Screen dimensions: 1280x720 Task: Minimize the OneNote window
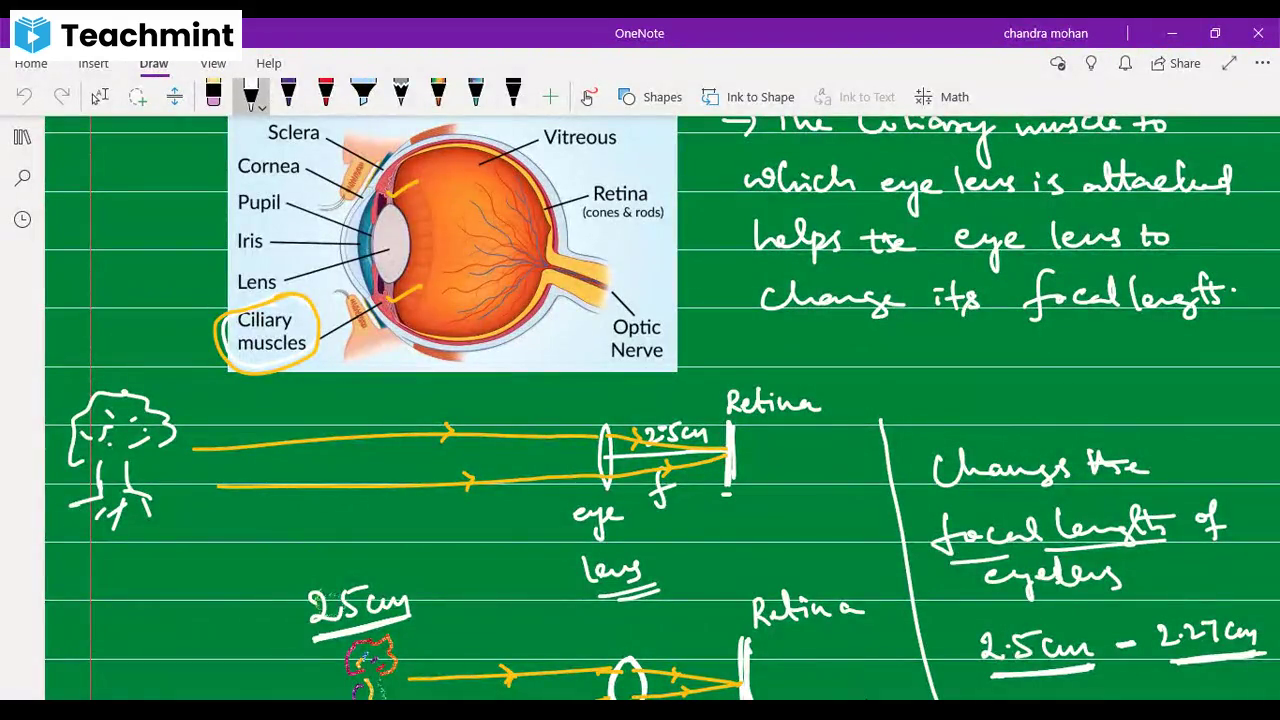click(1172, 33)
